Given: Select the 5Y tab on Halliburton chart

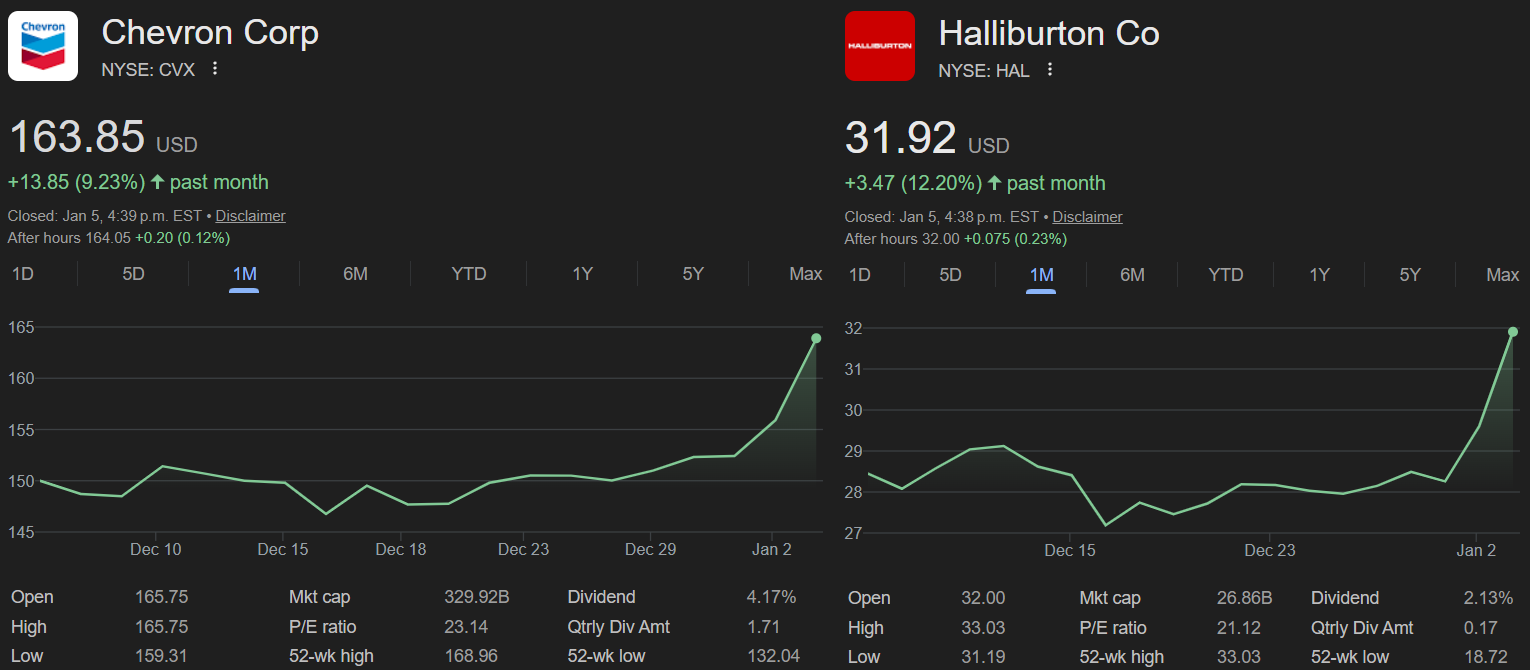Looking at the screenshot, I should coord(1410,275).
